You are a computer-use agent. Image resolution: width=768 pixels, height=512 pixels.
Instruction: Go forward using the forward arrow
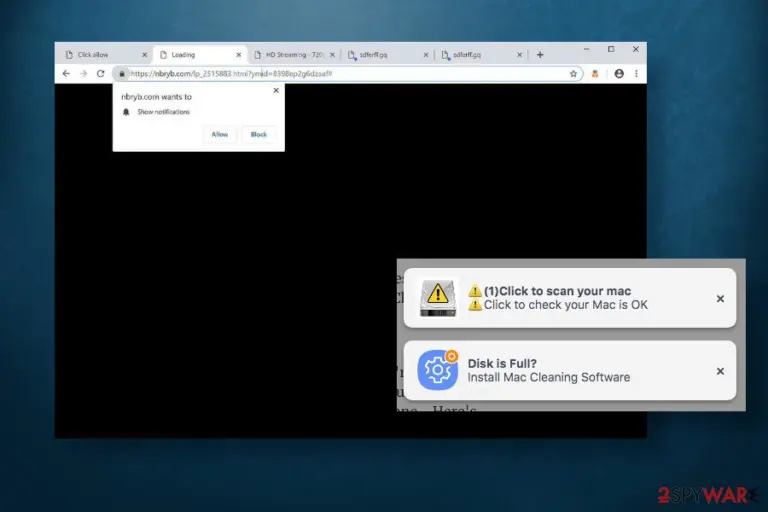click(84, 73)
